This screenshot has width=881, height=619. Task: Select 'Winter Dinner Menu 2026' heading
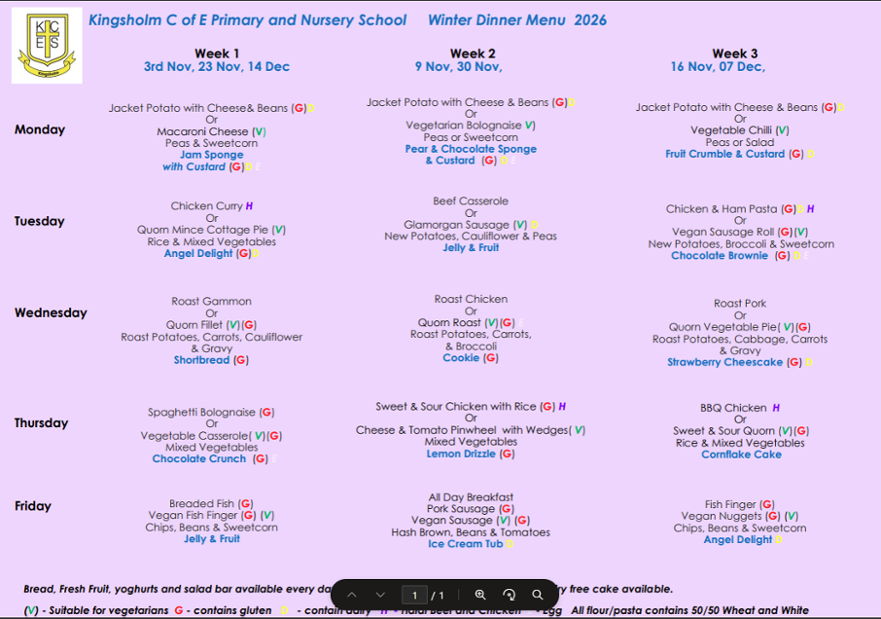517,20
